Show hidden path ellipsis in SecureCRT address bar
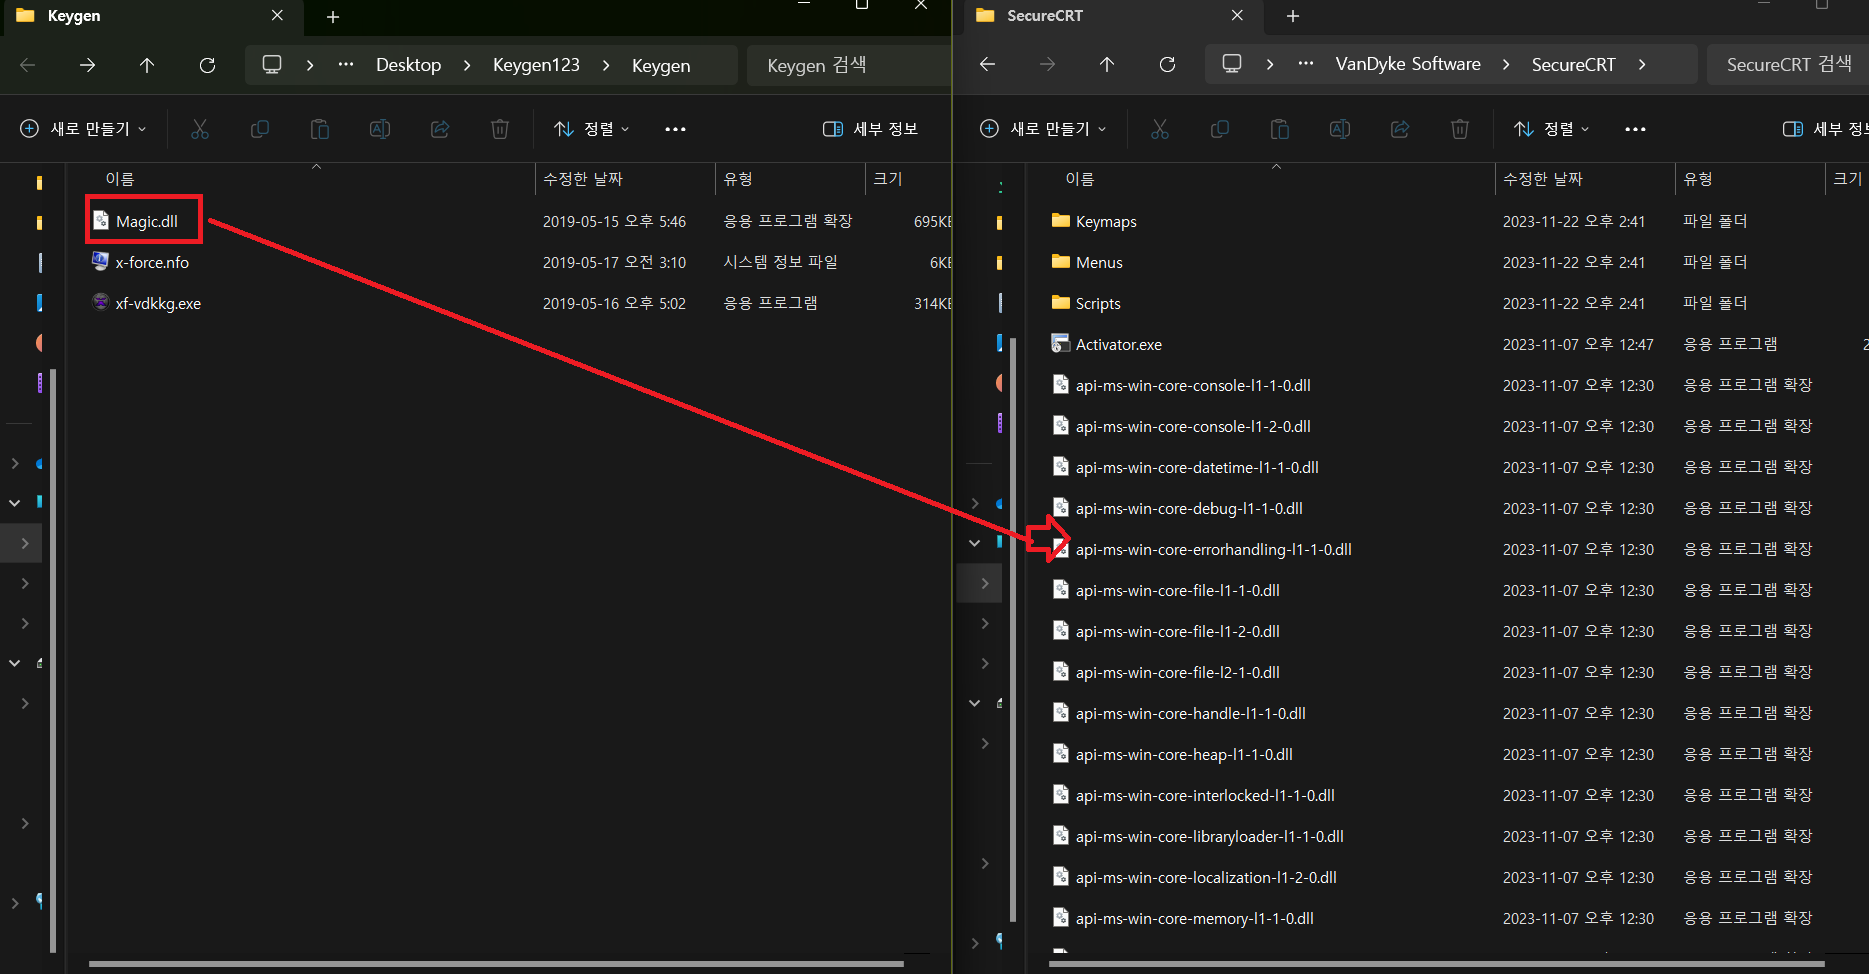 pyautogui.click(x=1306, y=65)
